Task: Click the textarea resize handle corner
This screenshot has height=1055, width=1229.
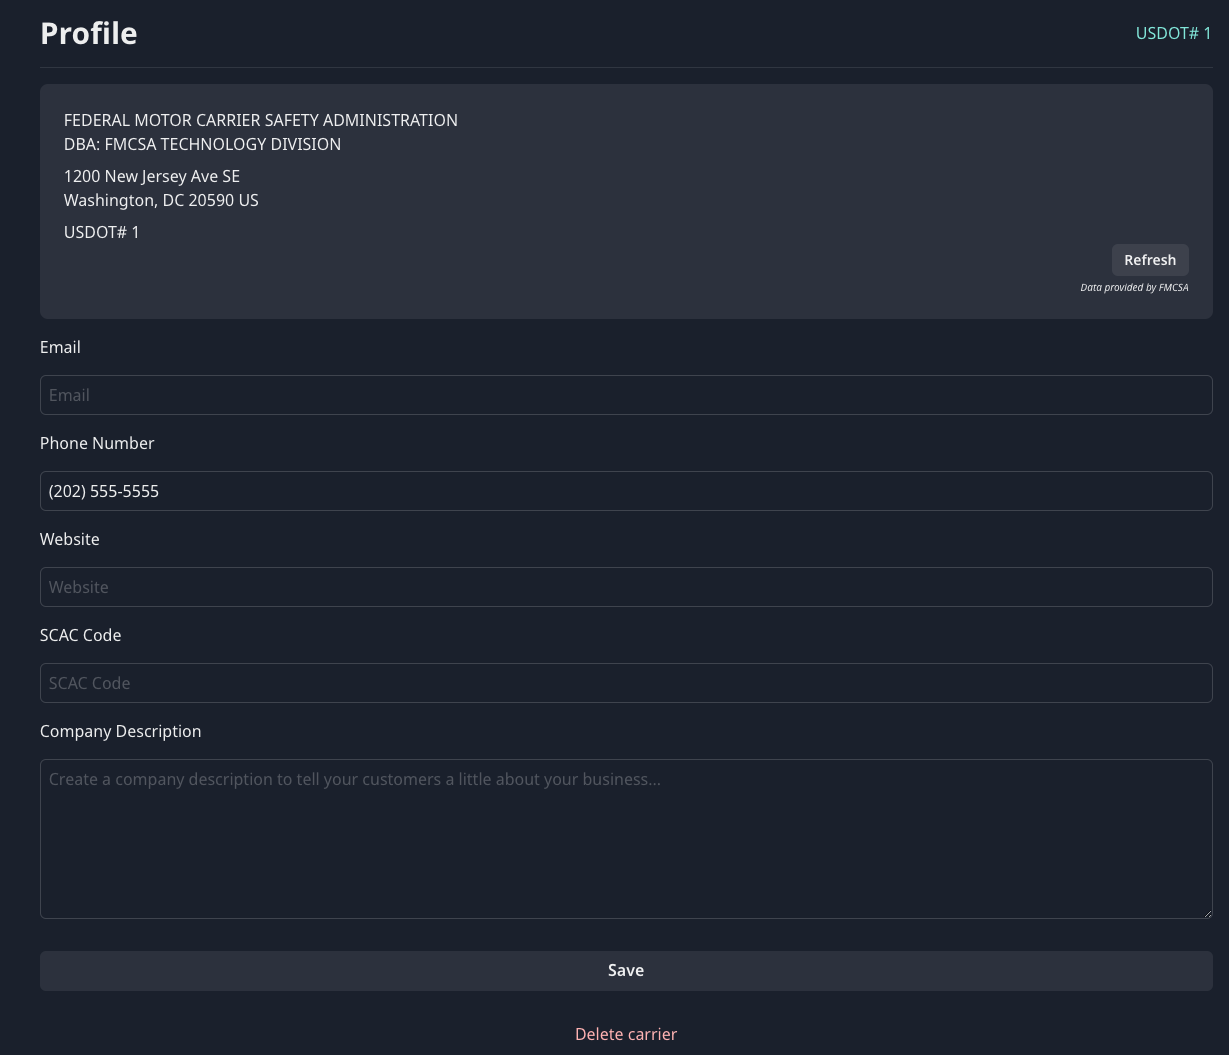Action: pos(1206,912)
